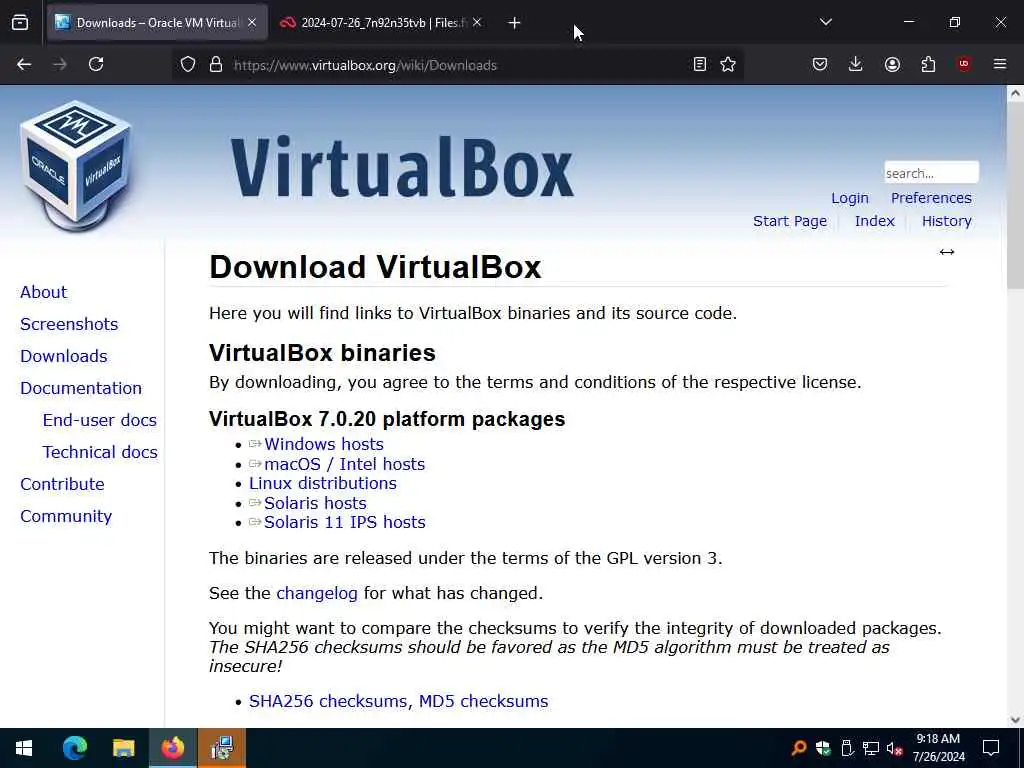Image resolution: width=1024 pixels, height=768 pixels.
Task: Launch Microsoft Edge from taskbar
Action: pos(74,748)
